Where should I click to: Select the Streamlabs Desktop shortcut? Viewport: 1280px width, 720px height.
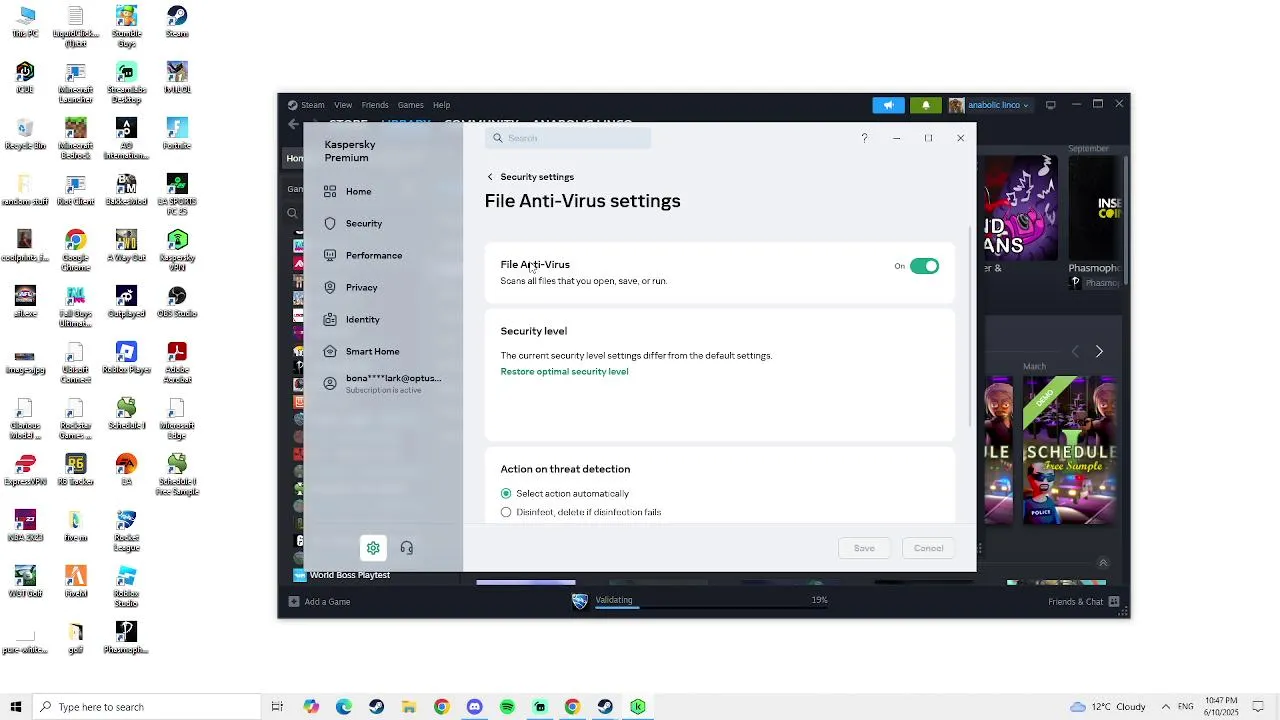tap(126, 82)
